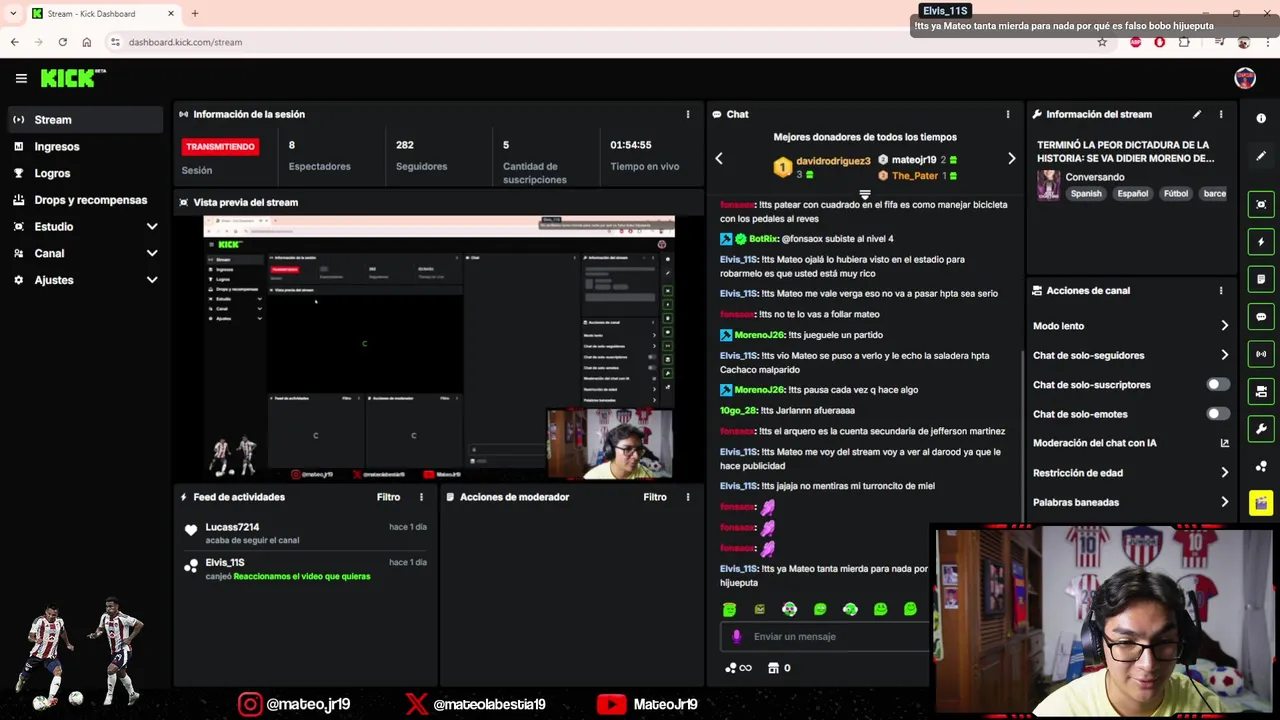Open options menu of Información del stream panel

(1221, 114)
